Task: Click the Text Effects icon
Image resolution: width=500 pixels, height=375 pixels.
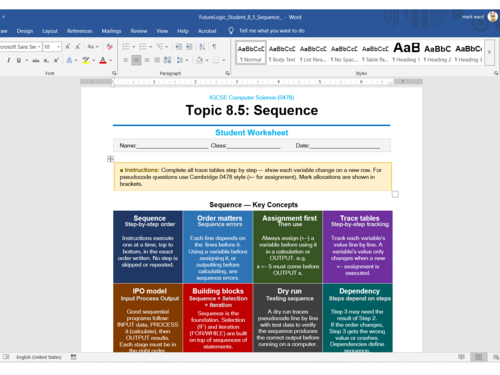Action: tap(69, 60)
